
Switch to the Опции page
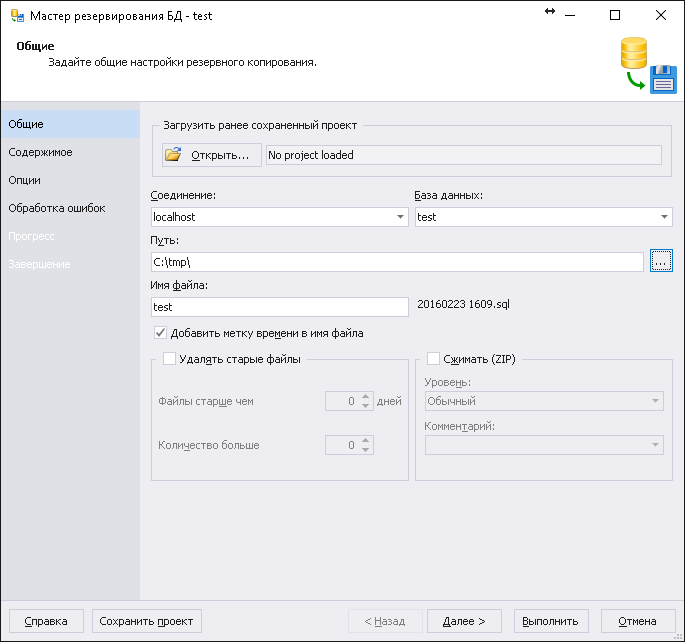pos(70,180)
